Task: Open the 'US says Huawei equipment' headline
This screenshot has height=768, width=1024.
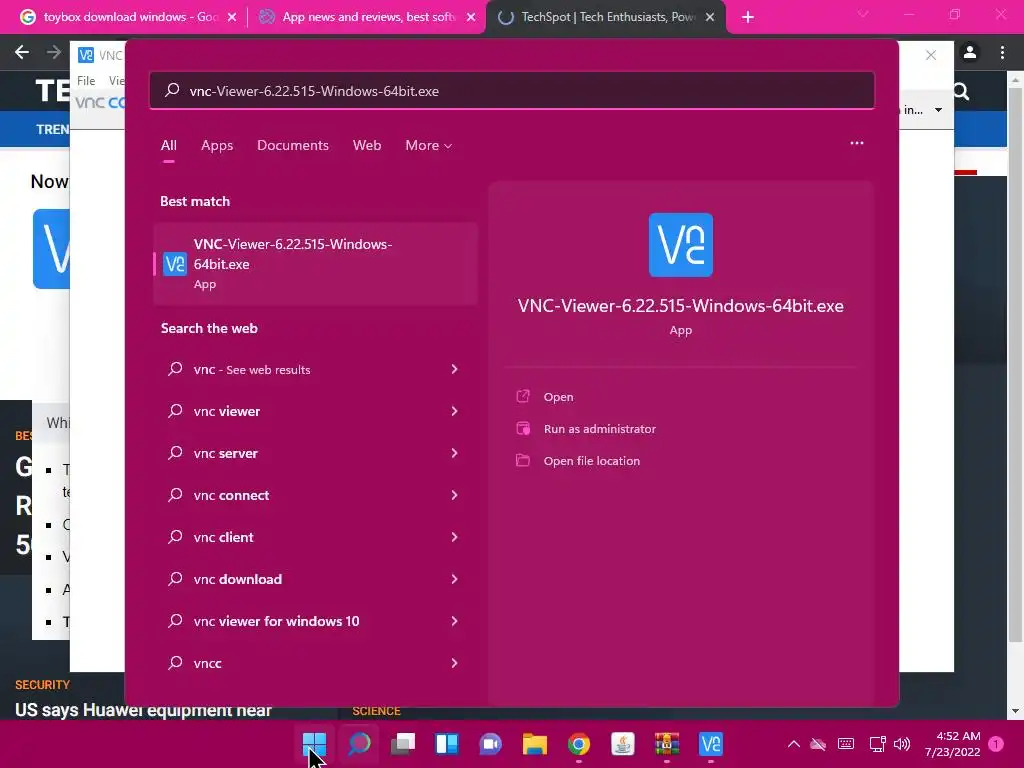Action: (143, 710)
